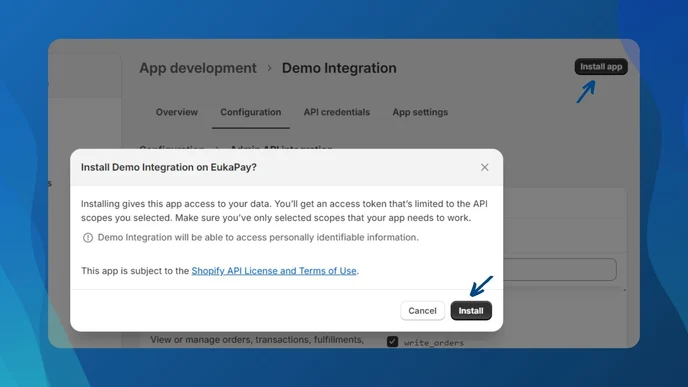Select the Configuration tab
The image size is (688, 387).
tap(251, 112)
